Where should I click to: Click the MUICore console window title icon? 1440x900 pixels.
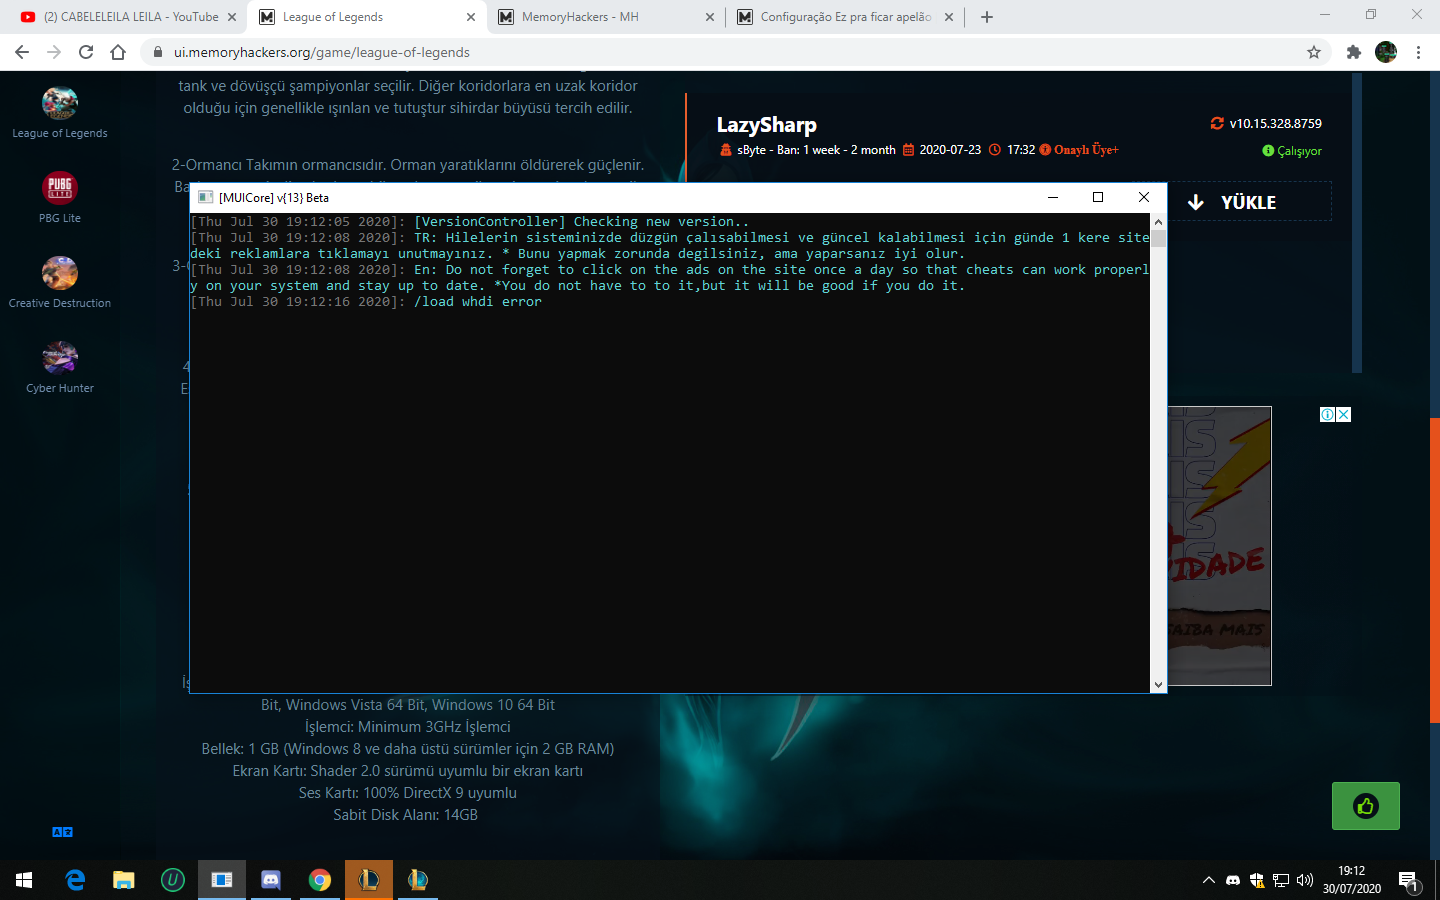[x=205, y=197]
